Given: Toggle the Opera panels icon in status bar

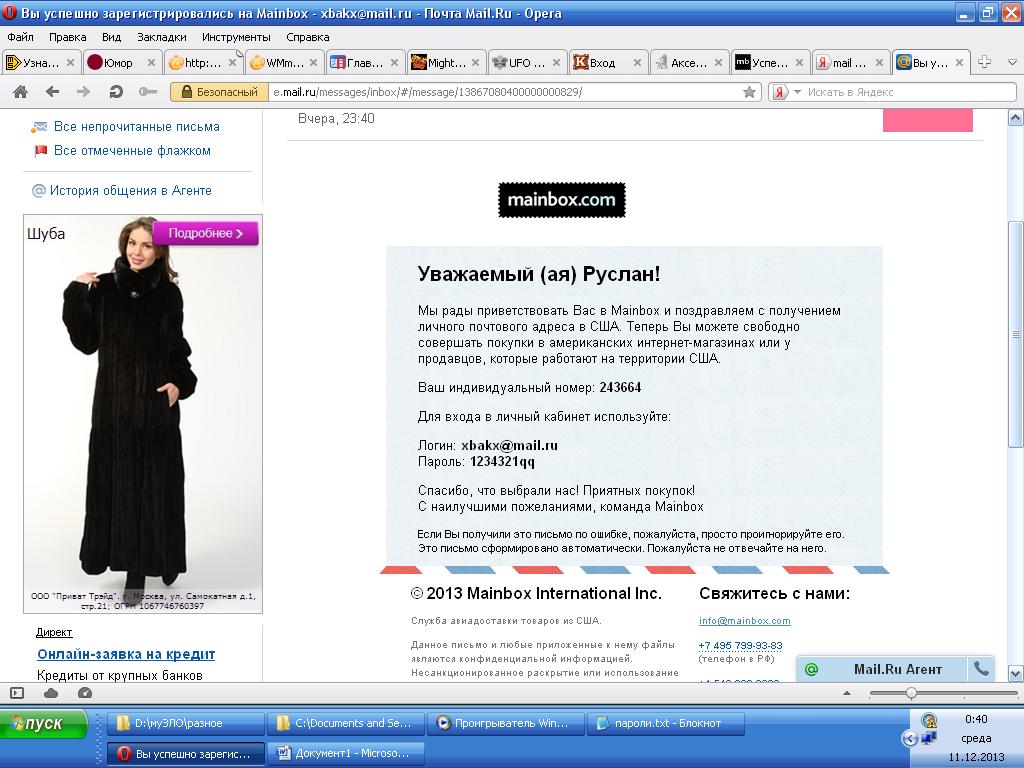Looking at the screenshot, I should [17, 693].
